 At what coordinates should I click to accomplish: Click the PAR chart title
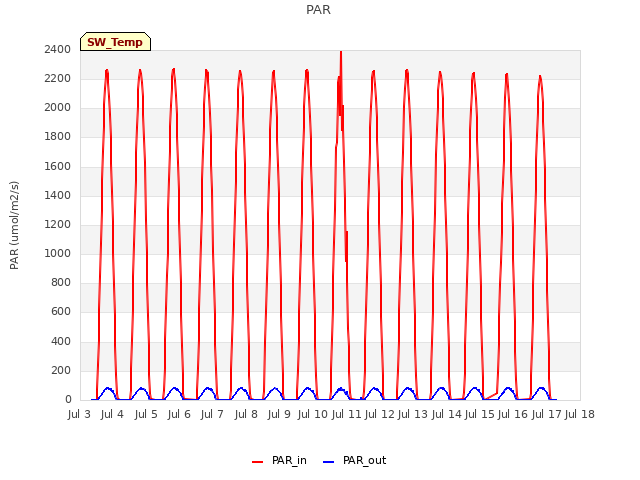coord(318,10)
